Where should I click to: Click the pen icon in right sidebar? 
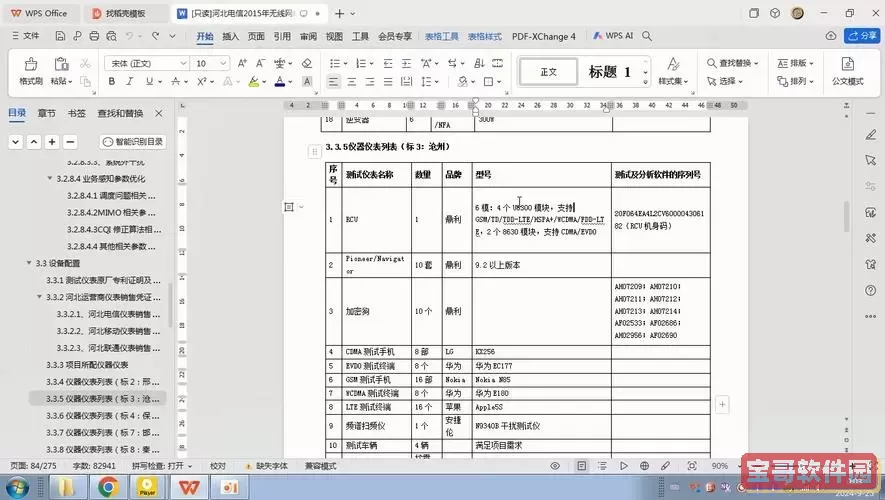click(x=870, y=135)
